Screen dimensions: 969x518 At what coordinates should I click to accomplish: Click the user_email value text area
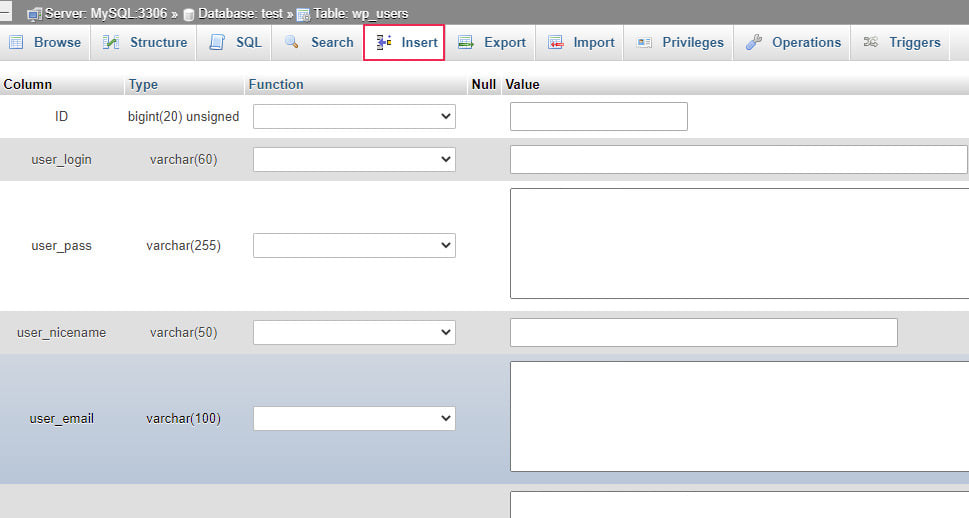click(740, 417)
